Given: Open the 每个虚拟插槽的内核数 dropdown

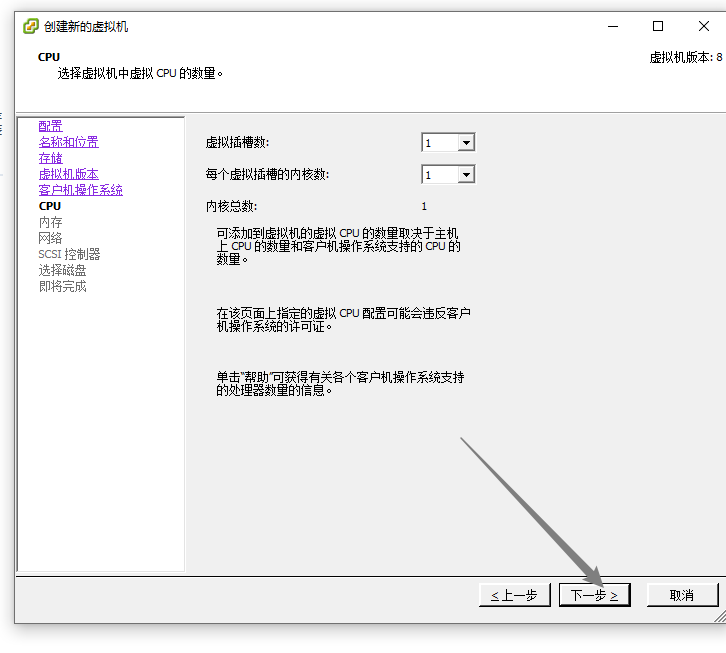Looking at the screenshot, I should coord(466,175).
